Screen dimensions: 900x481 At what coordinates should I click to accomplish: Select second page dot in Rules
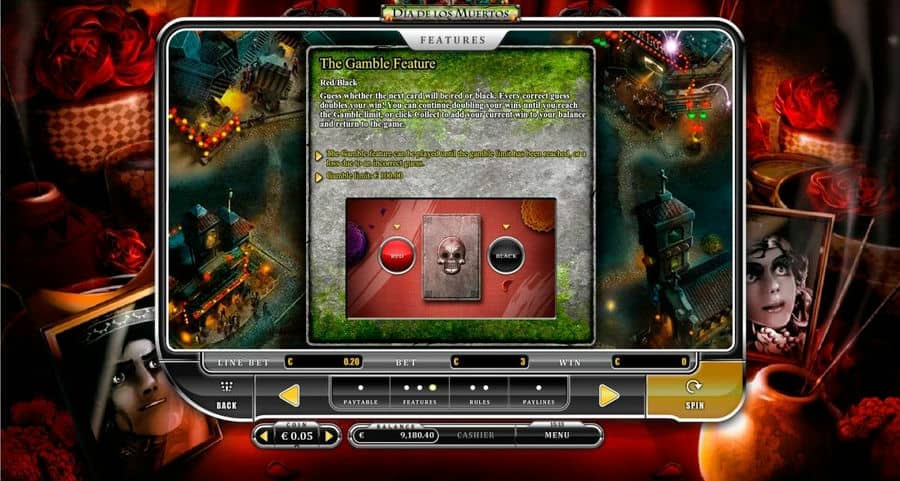[x=486, y=387]
